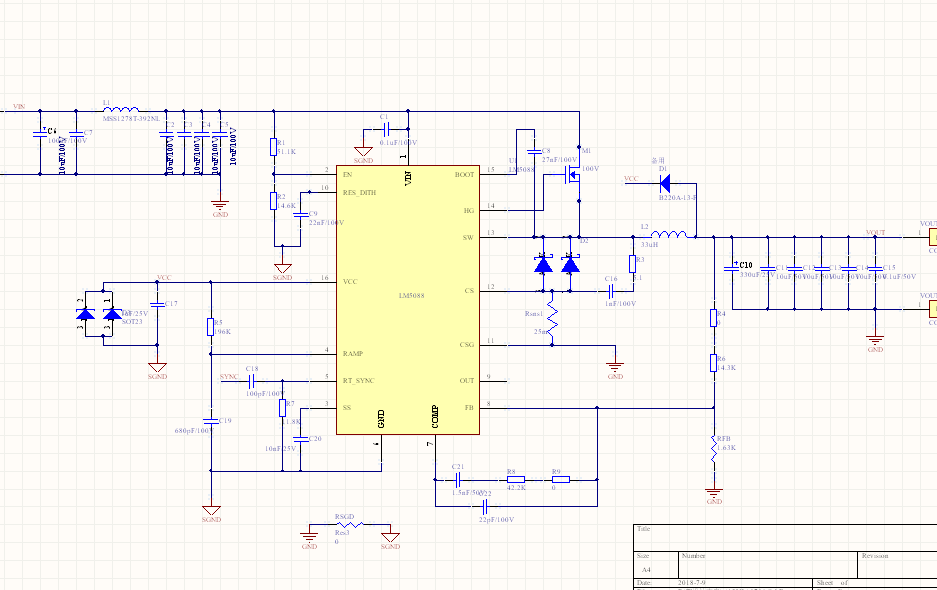Click the GND symbol at CSG net
The image size is (937, 590).
tap(615, 367)
